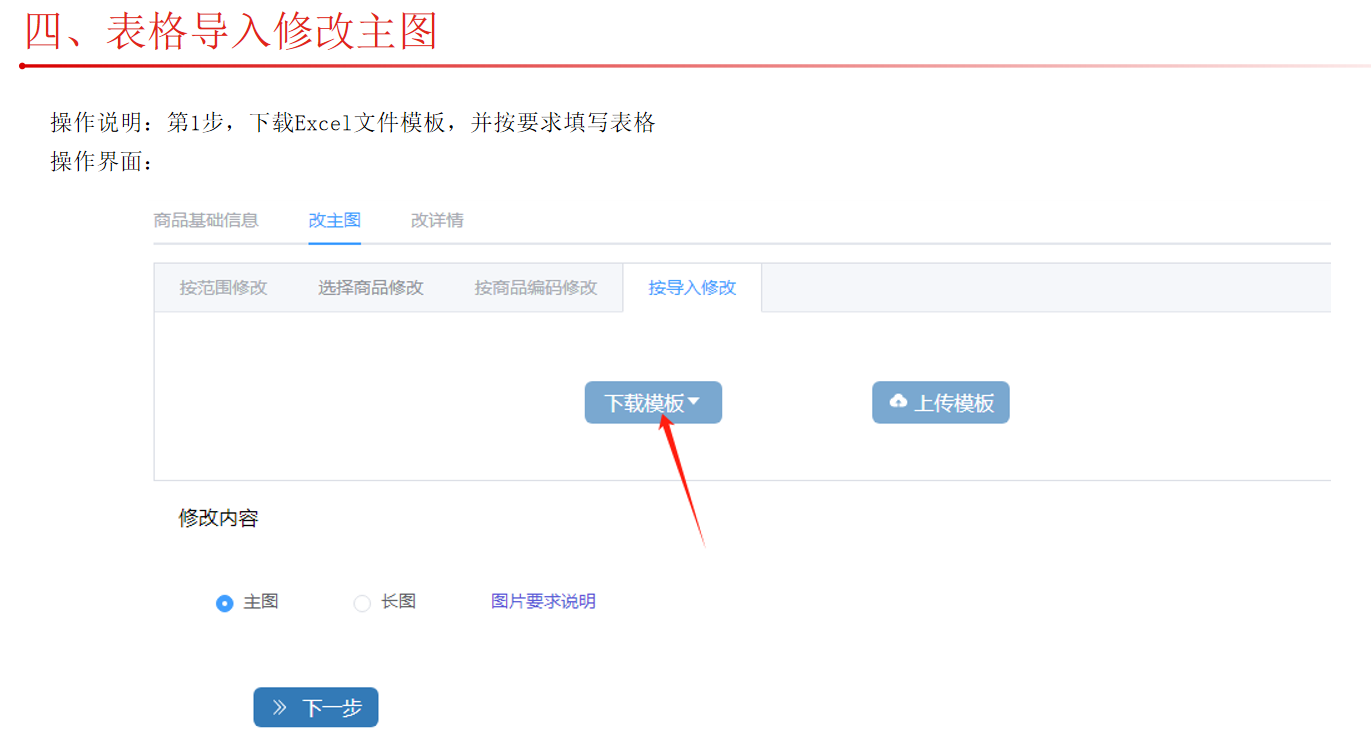Select the 长图 radio button
The image size is (1371, 742).
click(x=362, y=603)
